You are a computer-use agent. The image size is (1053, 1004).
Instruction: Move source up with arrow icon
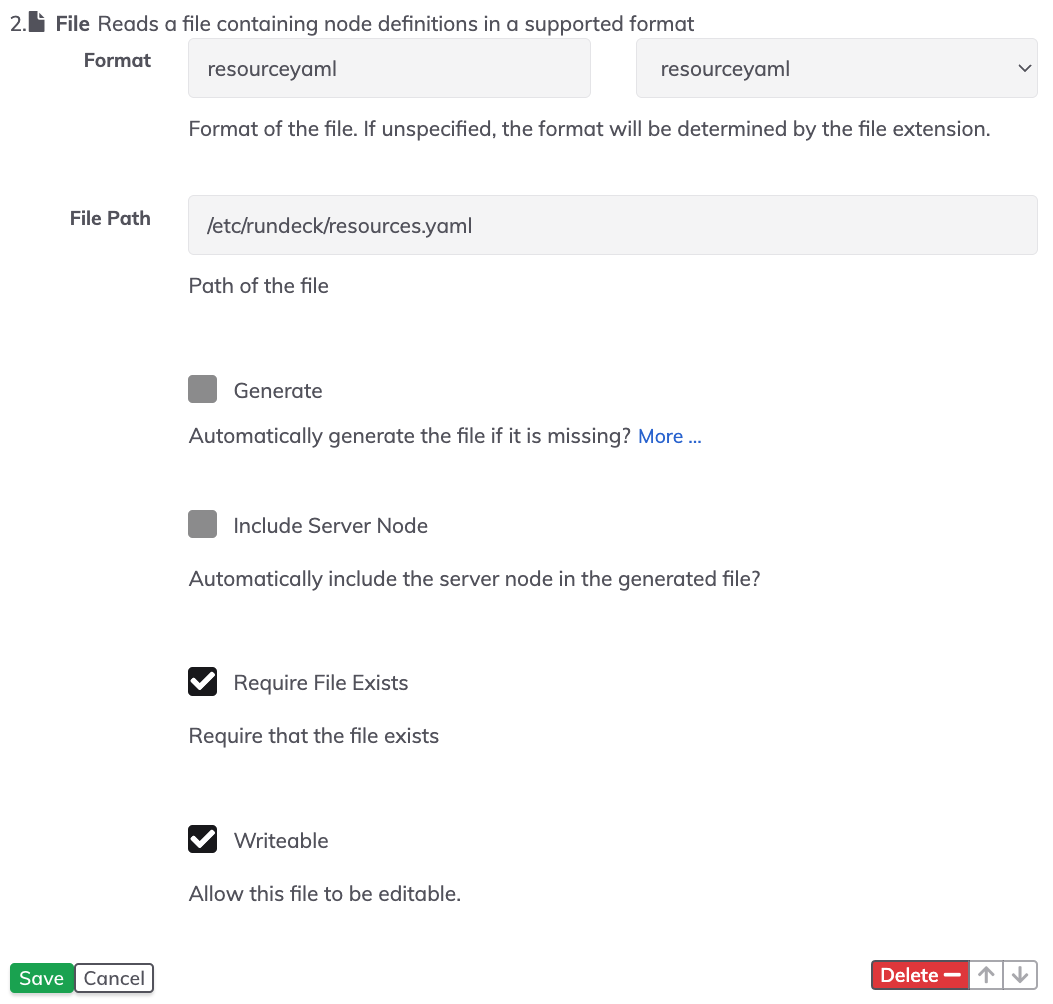tap(986, 974)
